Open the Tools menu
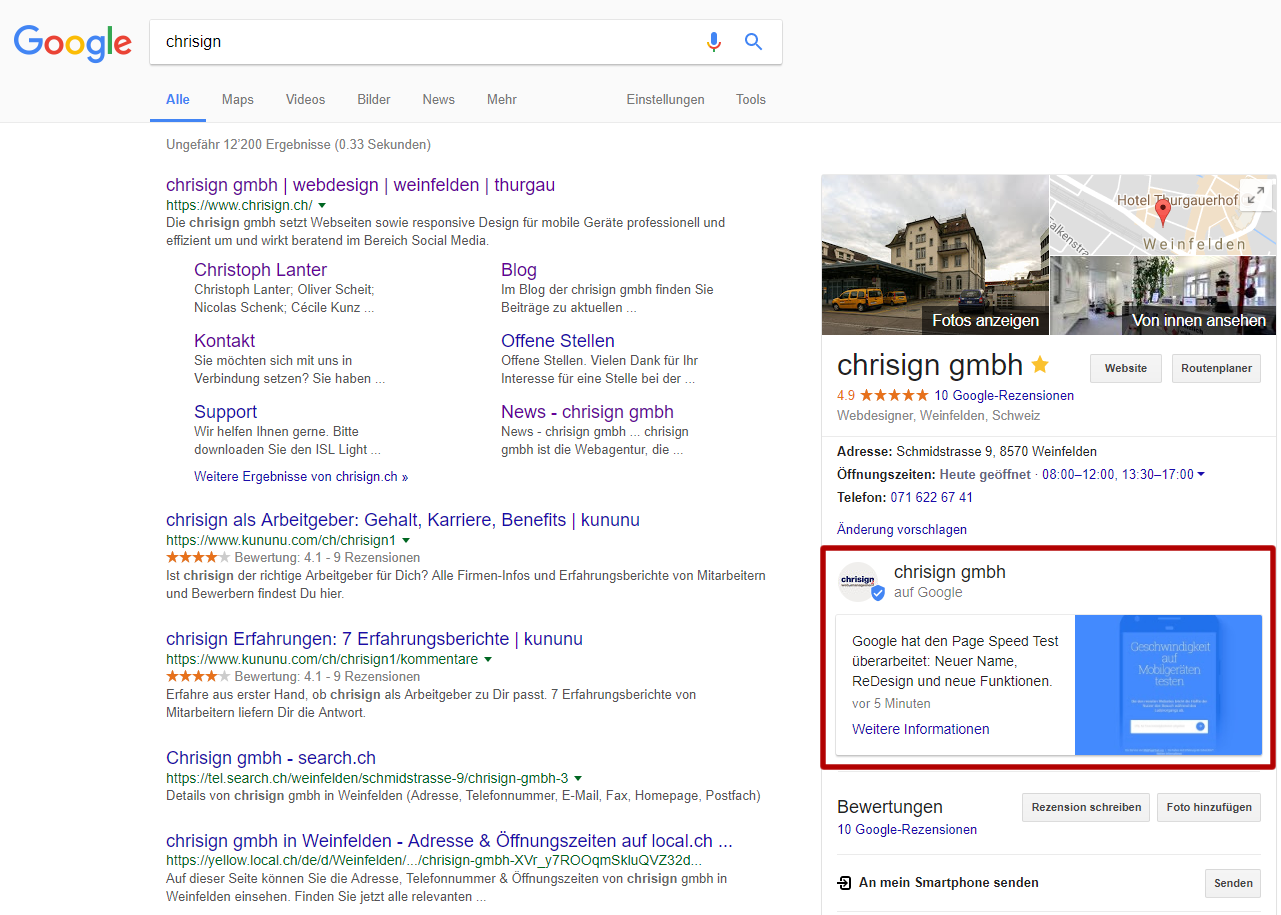Viewport: 1281px width, 915px height. [x=751, y=99]
